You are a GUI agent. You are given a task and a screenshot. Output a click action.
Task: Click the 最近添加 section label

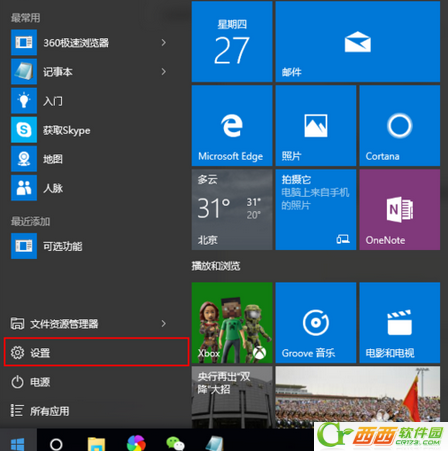click(x=30, y=221)
